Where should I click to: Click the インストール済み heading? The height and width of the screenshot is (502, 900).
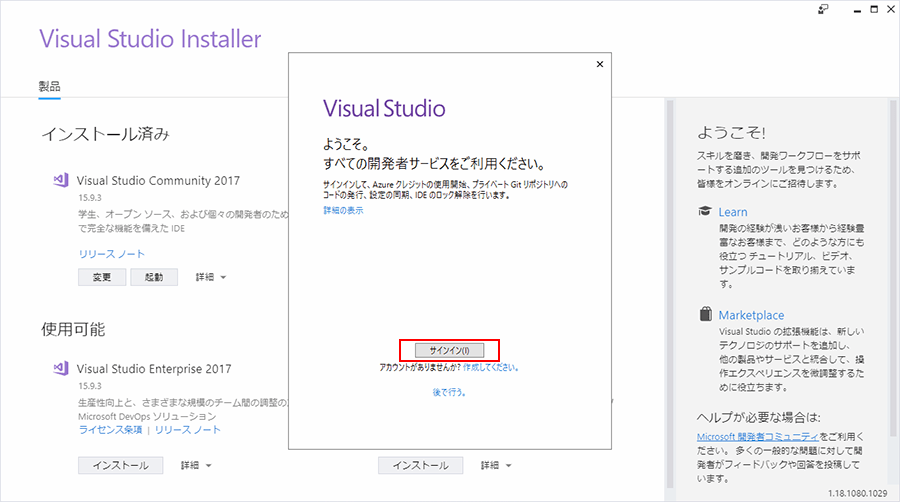[x=106, y=134]
